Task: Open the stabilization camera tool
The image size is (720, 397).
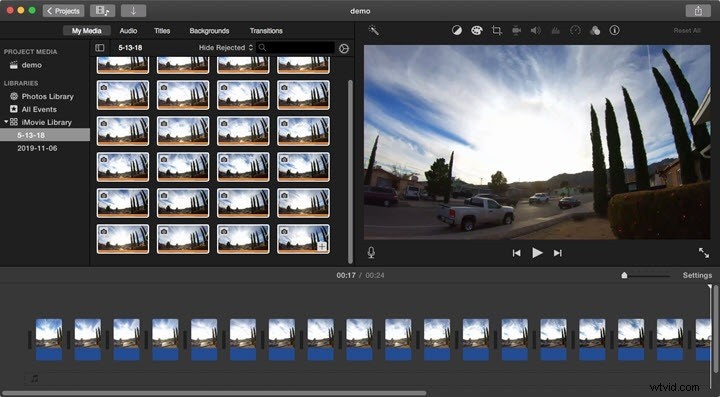Action: [x=516, y=31]
